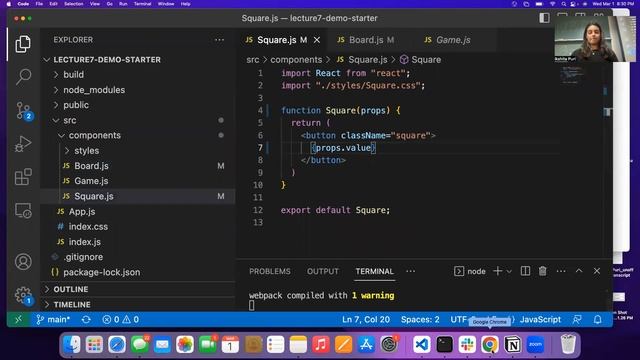Click components in the breadcrumb path
Viewport: 640px width, 360px height.
pos(296,60)
